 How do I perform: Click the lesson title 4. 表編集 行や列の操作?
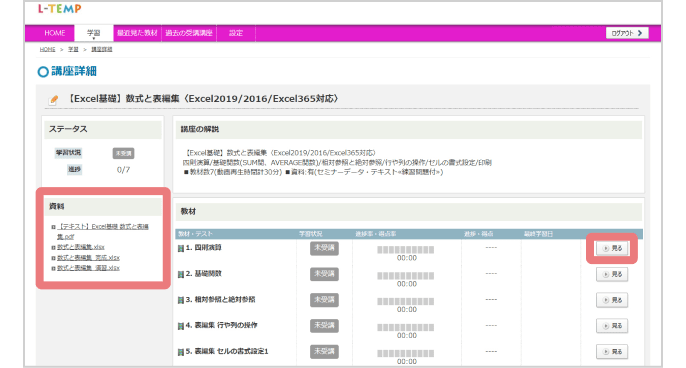[x=221, y=325]
